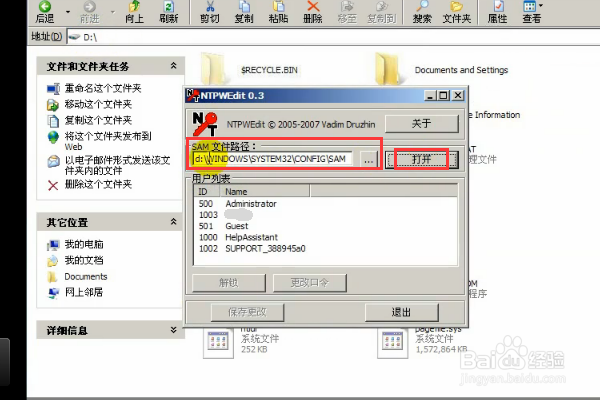The width and height of the screenshot is (600, 400).
Task: Click the Up (向上) folder icon
Action: 134,11
